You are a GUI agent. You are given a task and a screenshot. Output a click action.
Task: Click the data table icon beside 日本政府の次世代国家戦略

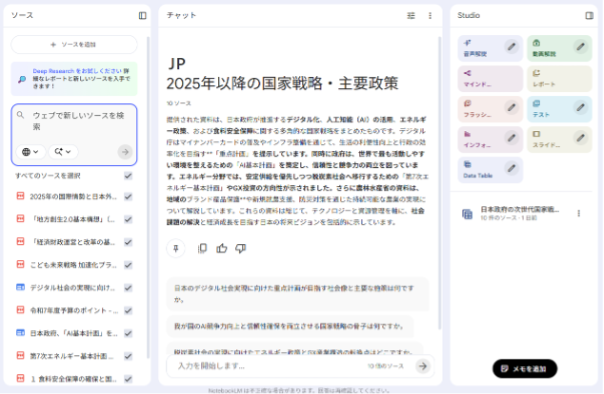[x=467, y=214]
